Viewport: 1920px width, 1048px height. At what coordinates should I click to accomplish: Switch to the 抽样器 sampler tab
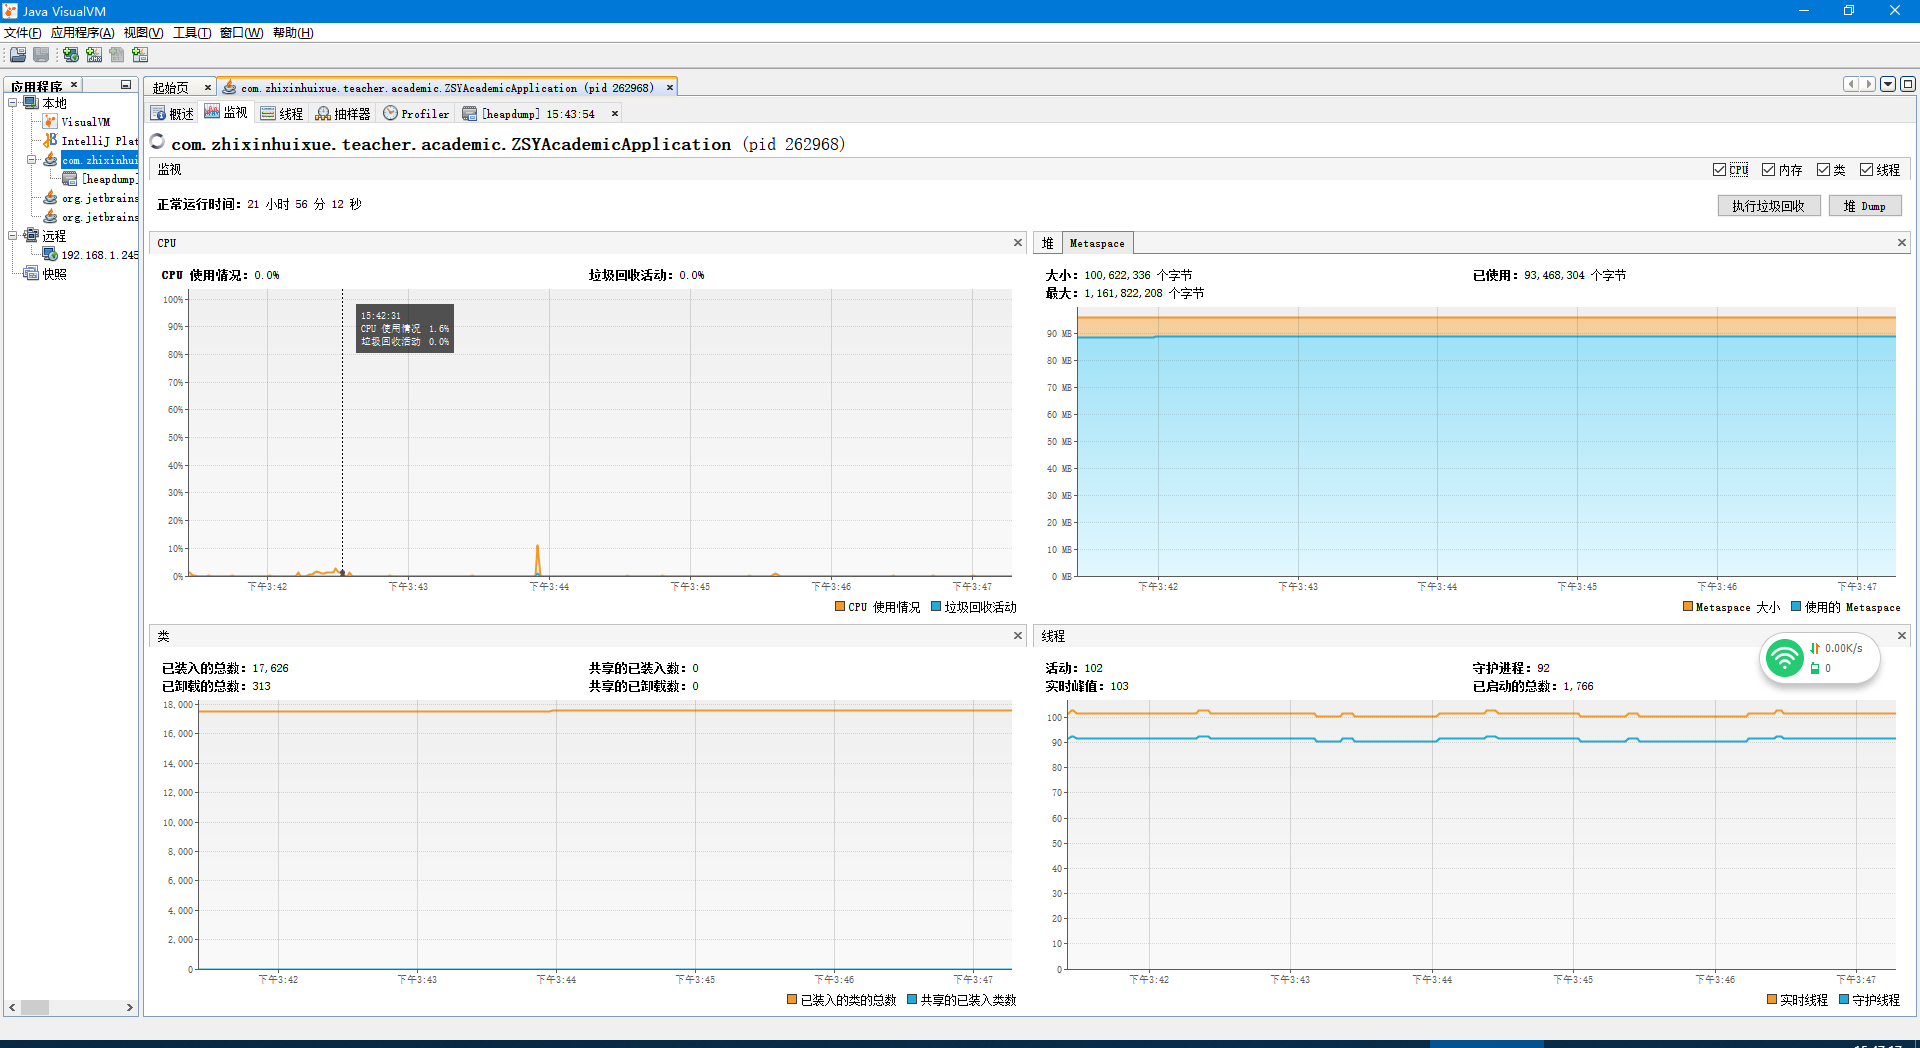tap(343, 114)
